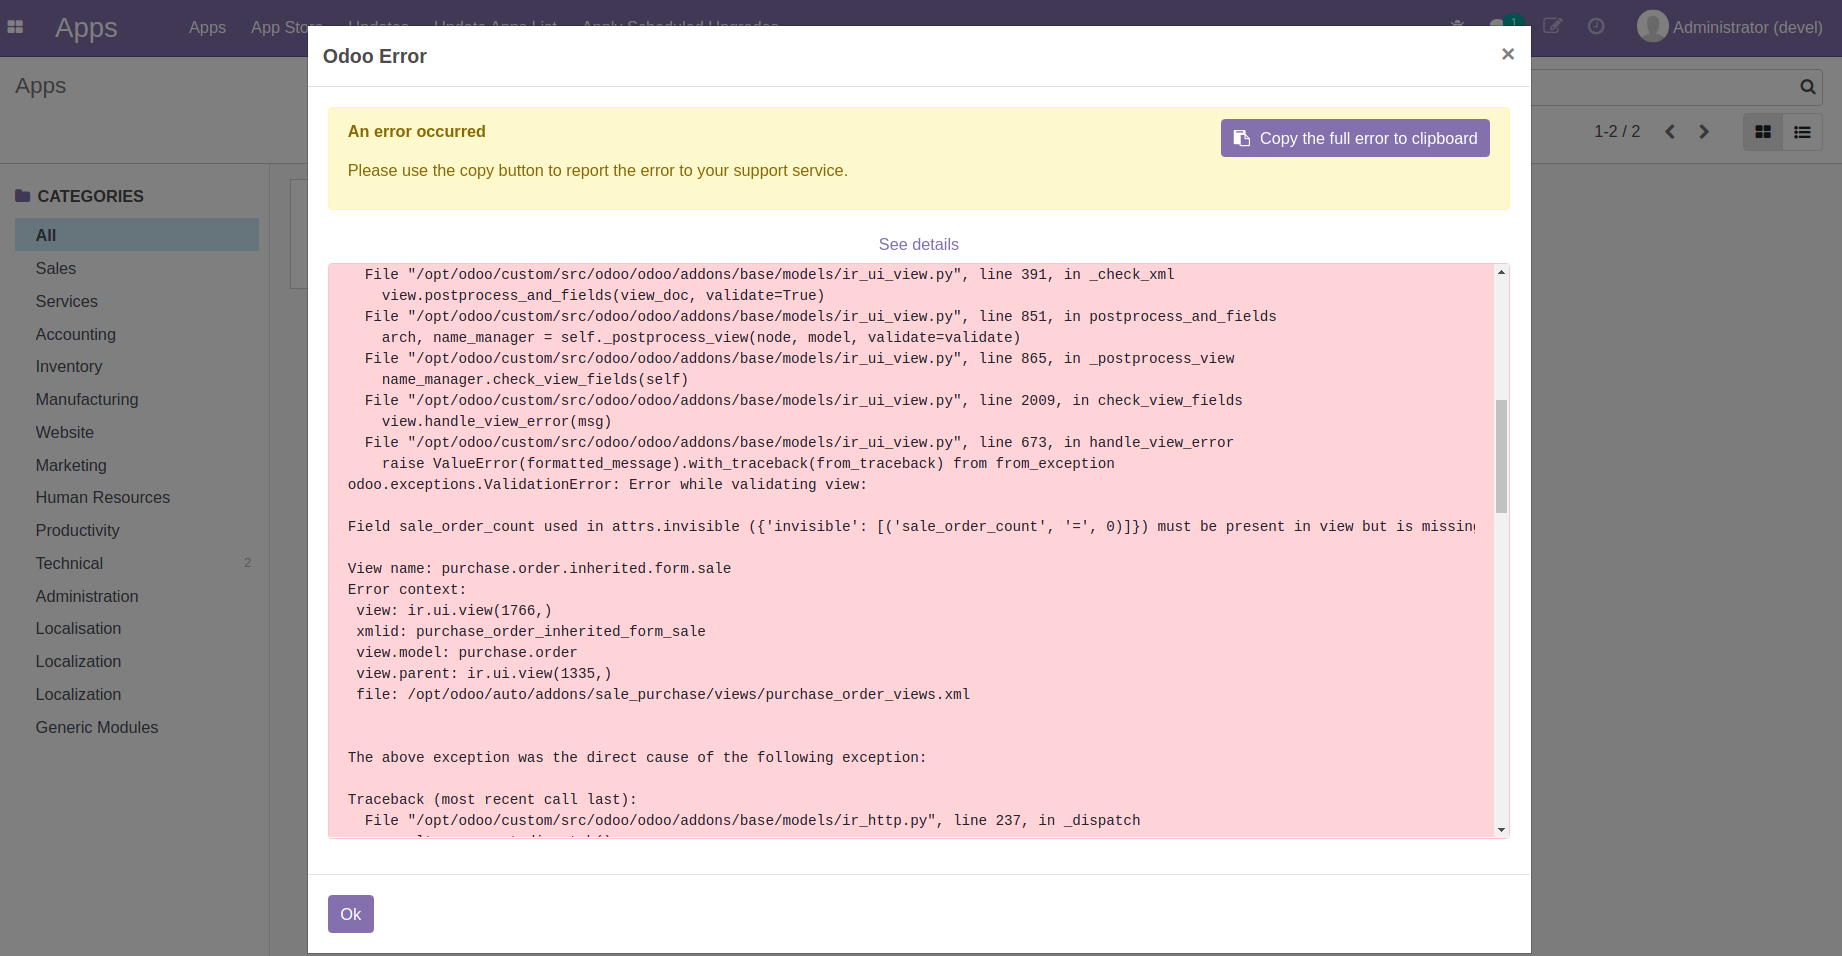Switch to the App Store menu item
The height and width of the screenshot is (956, 1842).
285,27
